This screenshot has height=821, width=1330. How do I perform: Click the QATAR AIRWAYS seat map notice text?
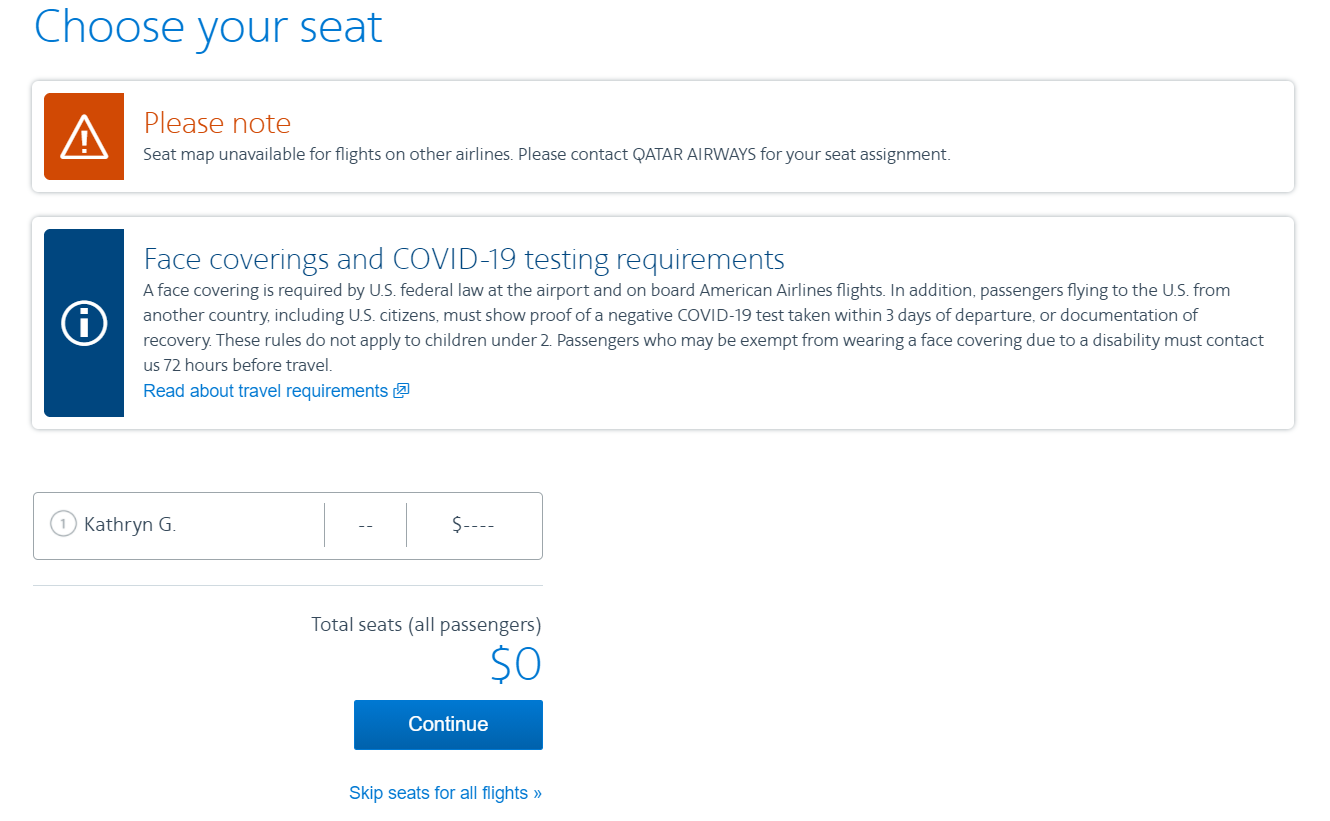(x=548, y=153)
